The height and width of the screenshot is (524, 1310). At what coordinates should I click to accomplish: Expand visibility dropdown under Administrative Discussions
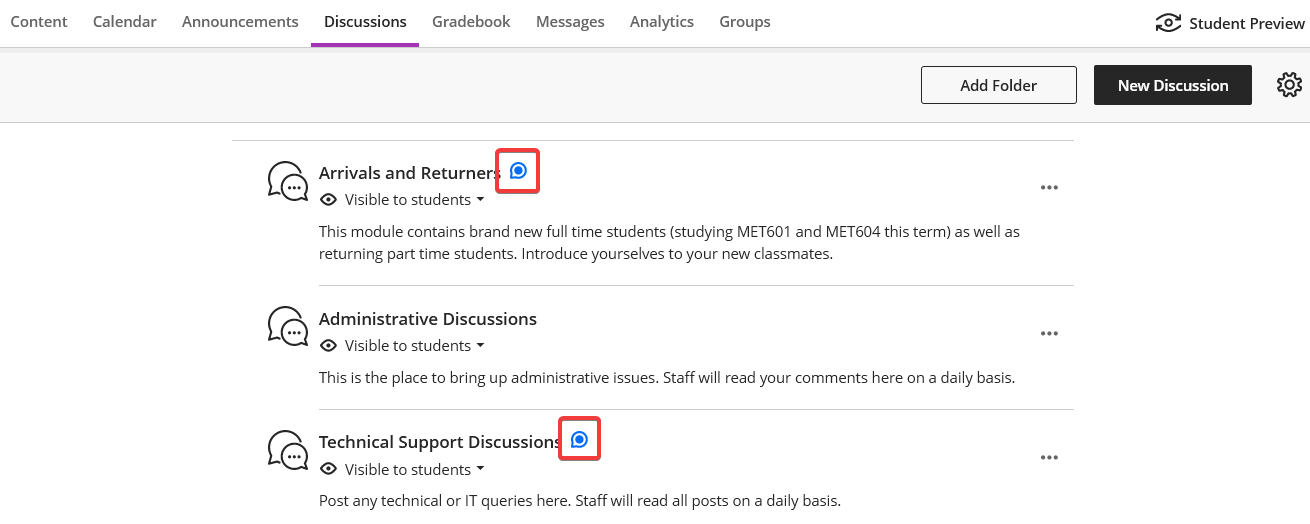(480, 346)
